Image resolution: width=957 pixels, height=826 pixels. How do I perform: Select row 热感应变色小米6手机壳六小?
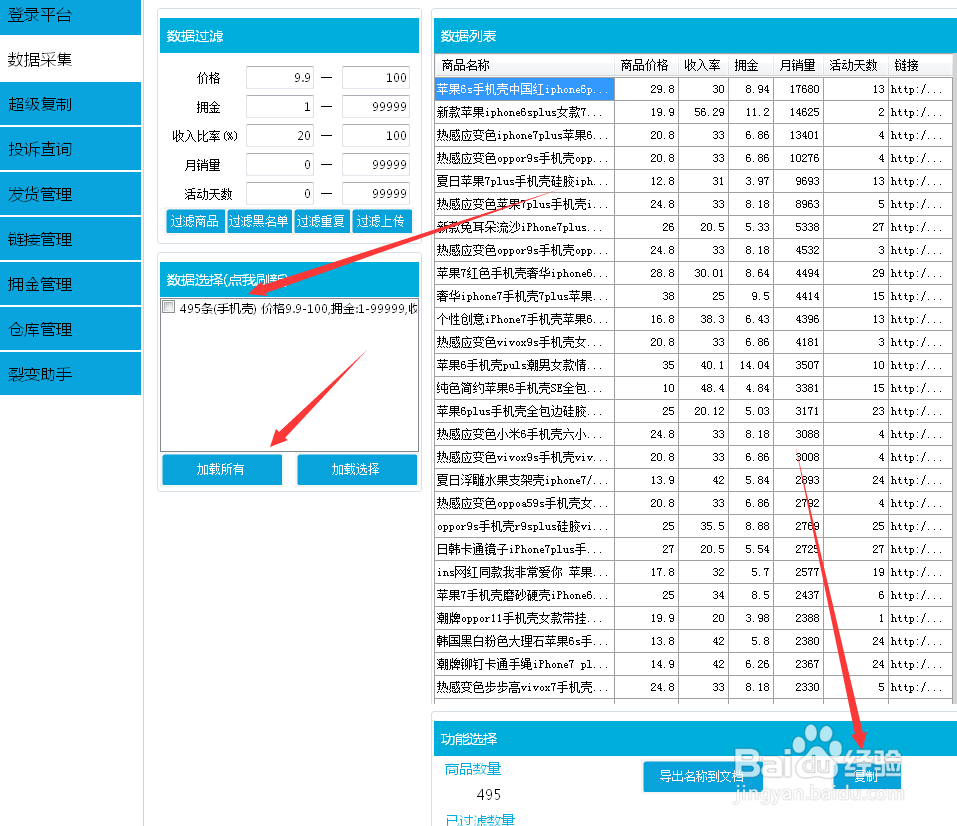[x=693, y=434]
